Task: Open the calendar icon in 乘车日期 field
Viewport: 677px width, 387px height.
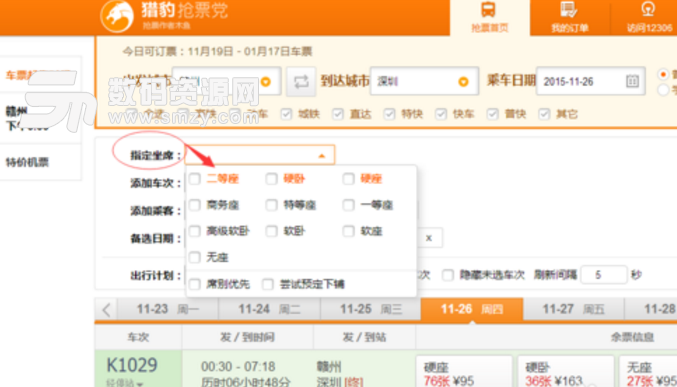Action: click(632, 81)
